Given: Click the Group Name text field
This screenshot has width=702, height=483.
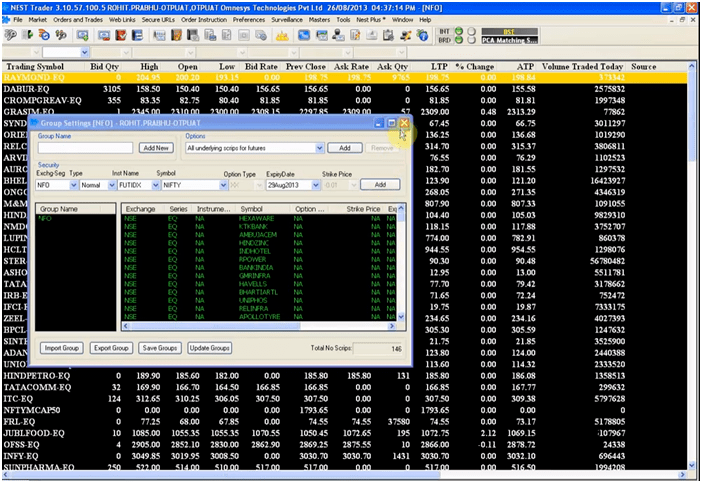Looking at the screenshot, I should tap(86, 148).
